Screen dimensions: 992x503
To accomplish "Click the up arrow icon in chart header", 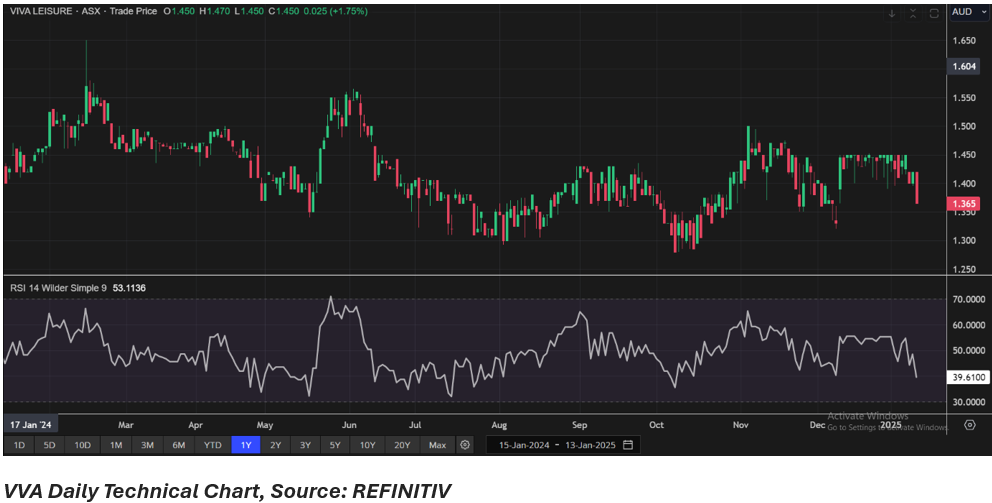I will tap(912, 13).
